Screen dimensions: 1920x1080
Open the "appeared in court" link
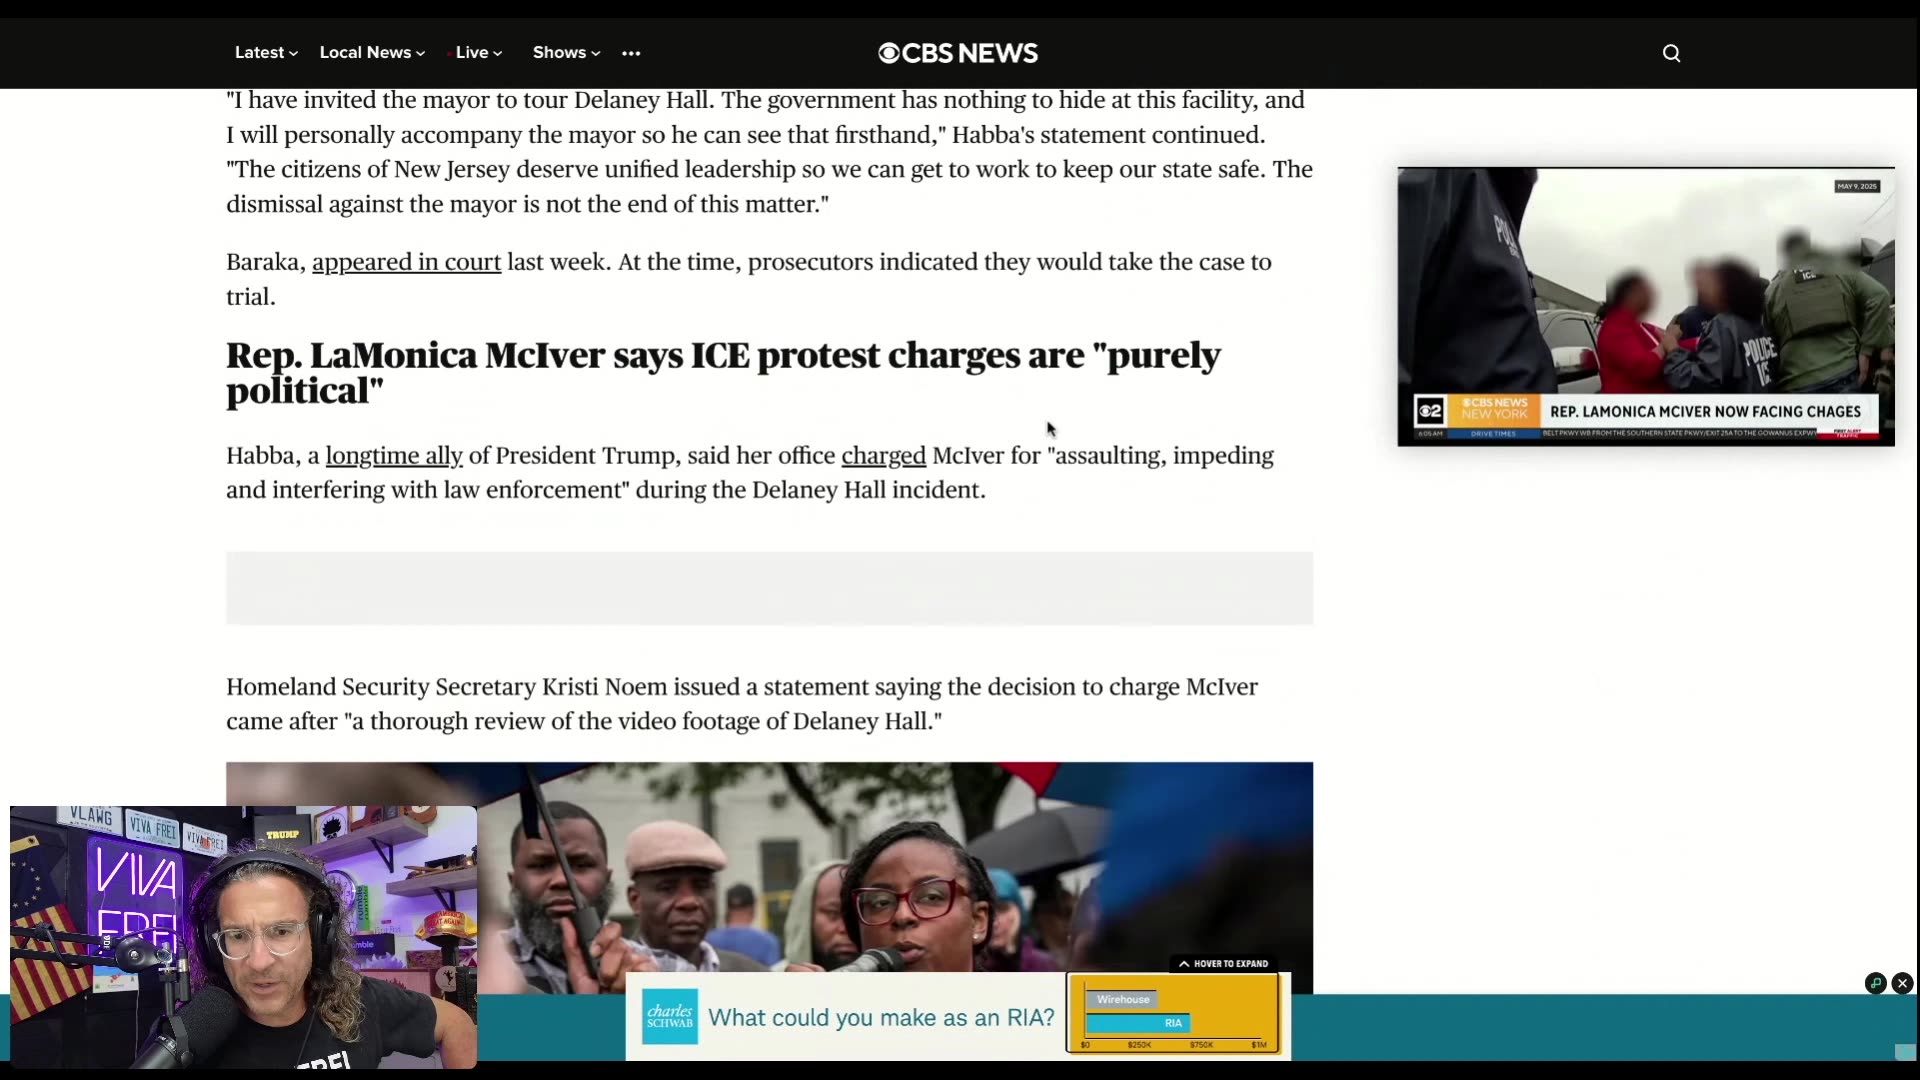(406, 262)
